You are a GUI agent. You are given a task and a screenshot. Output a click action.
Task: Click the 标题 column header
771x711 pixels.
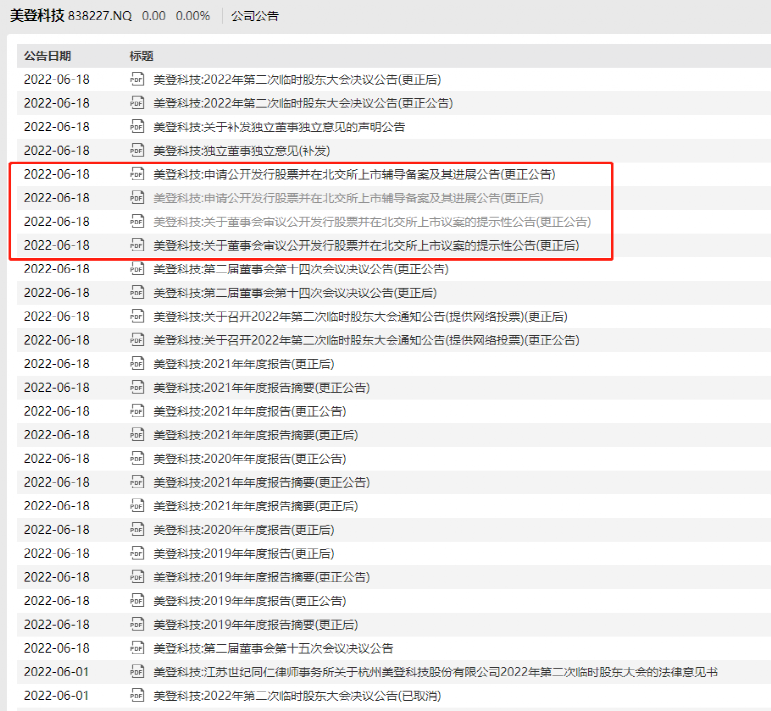pos(142,55)
